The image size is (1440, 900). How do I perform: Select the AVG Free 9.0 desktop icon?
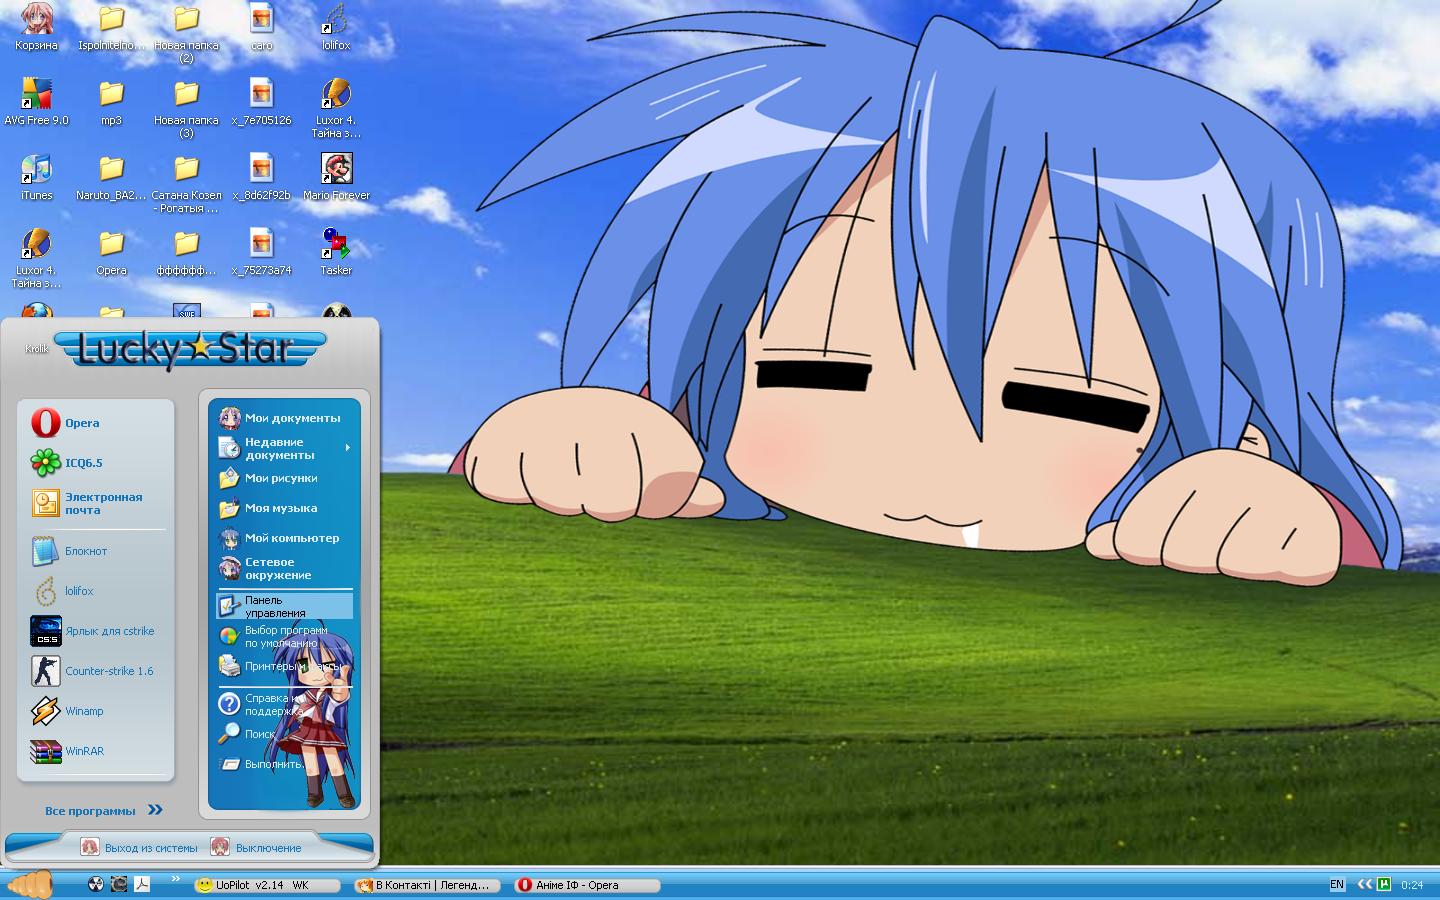(x=36, y=101)
